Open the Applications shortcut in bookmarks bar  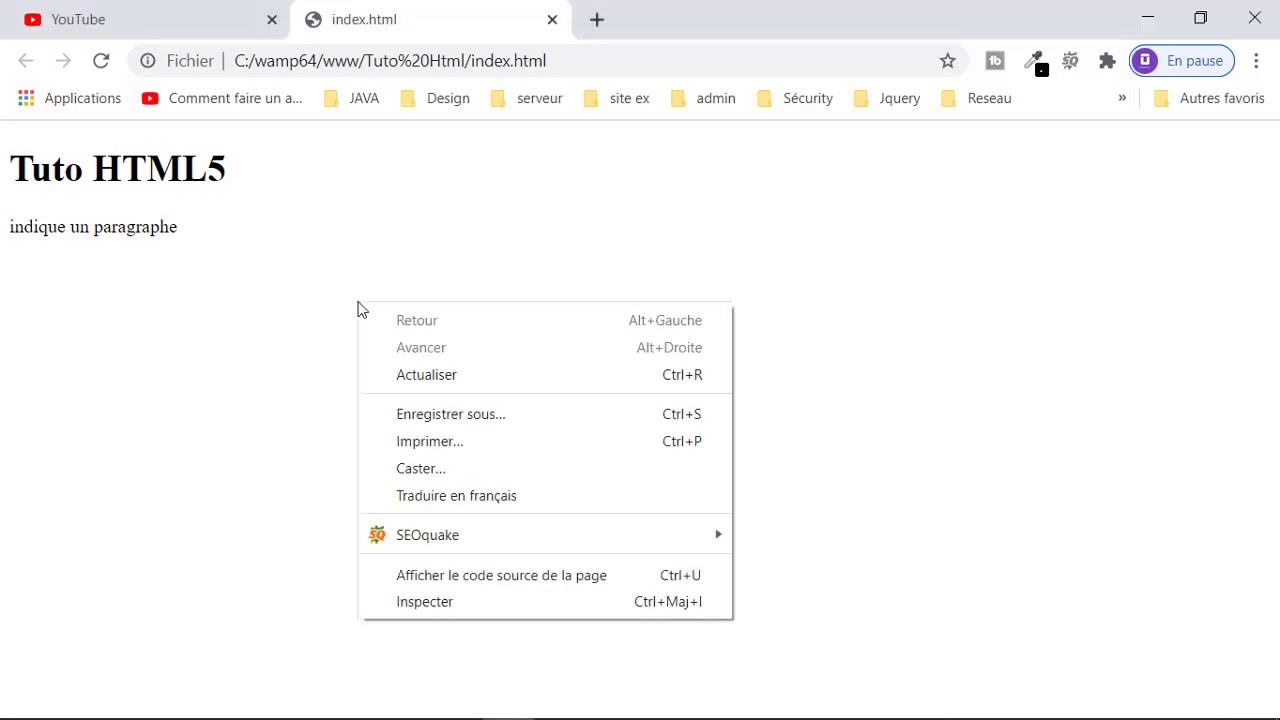pyautogui.click(x=69, y=98)
